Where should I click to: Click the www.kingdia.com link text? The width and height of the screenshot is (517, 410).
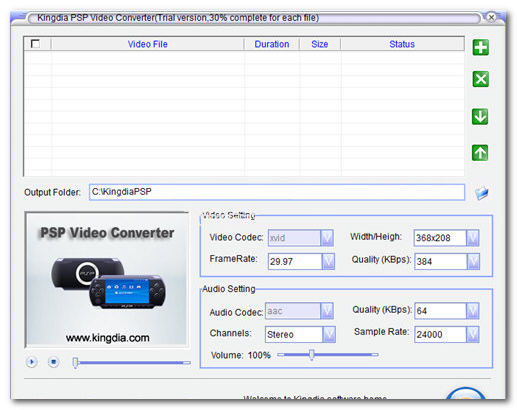coord(107,338)
